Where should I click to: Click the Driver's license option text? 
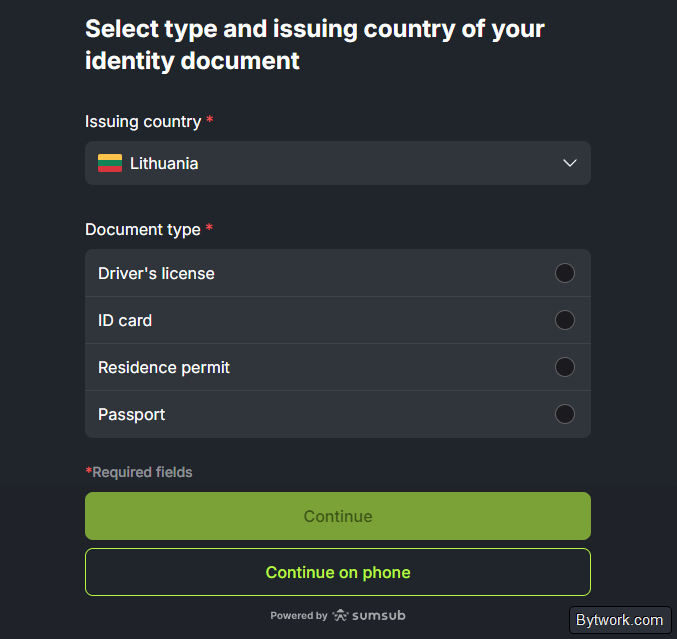pos(156,273)
